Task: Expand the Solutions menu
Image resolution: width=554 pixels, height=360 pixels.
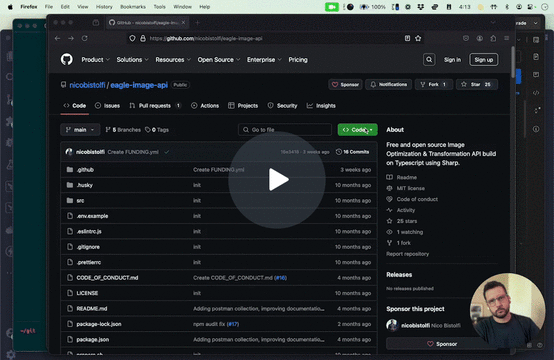Action: pos(132,60)
